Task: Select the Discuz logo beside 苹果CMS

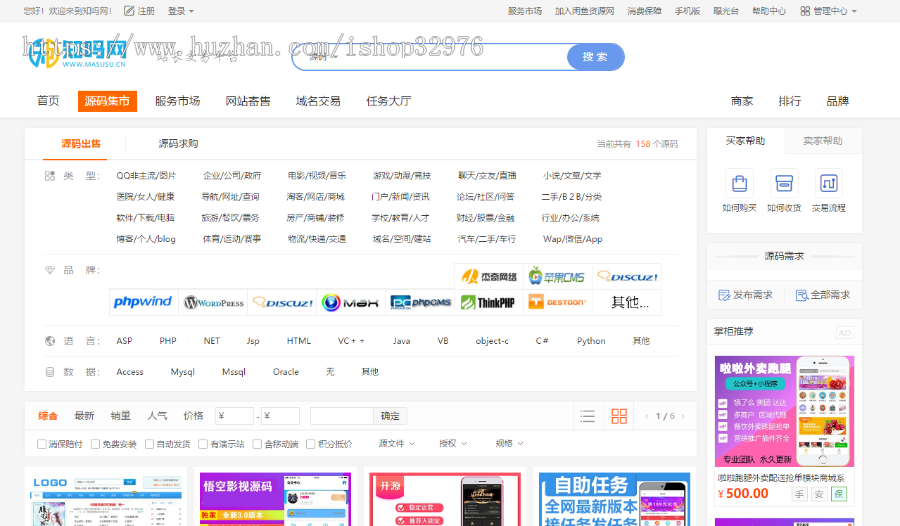Action: coord(627,277)
